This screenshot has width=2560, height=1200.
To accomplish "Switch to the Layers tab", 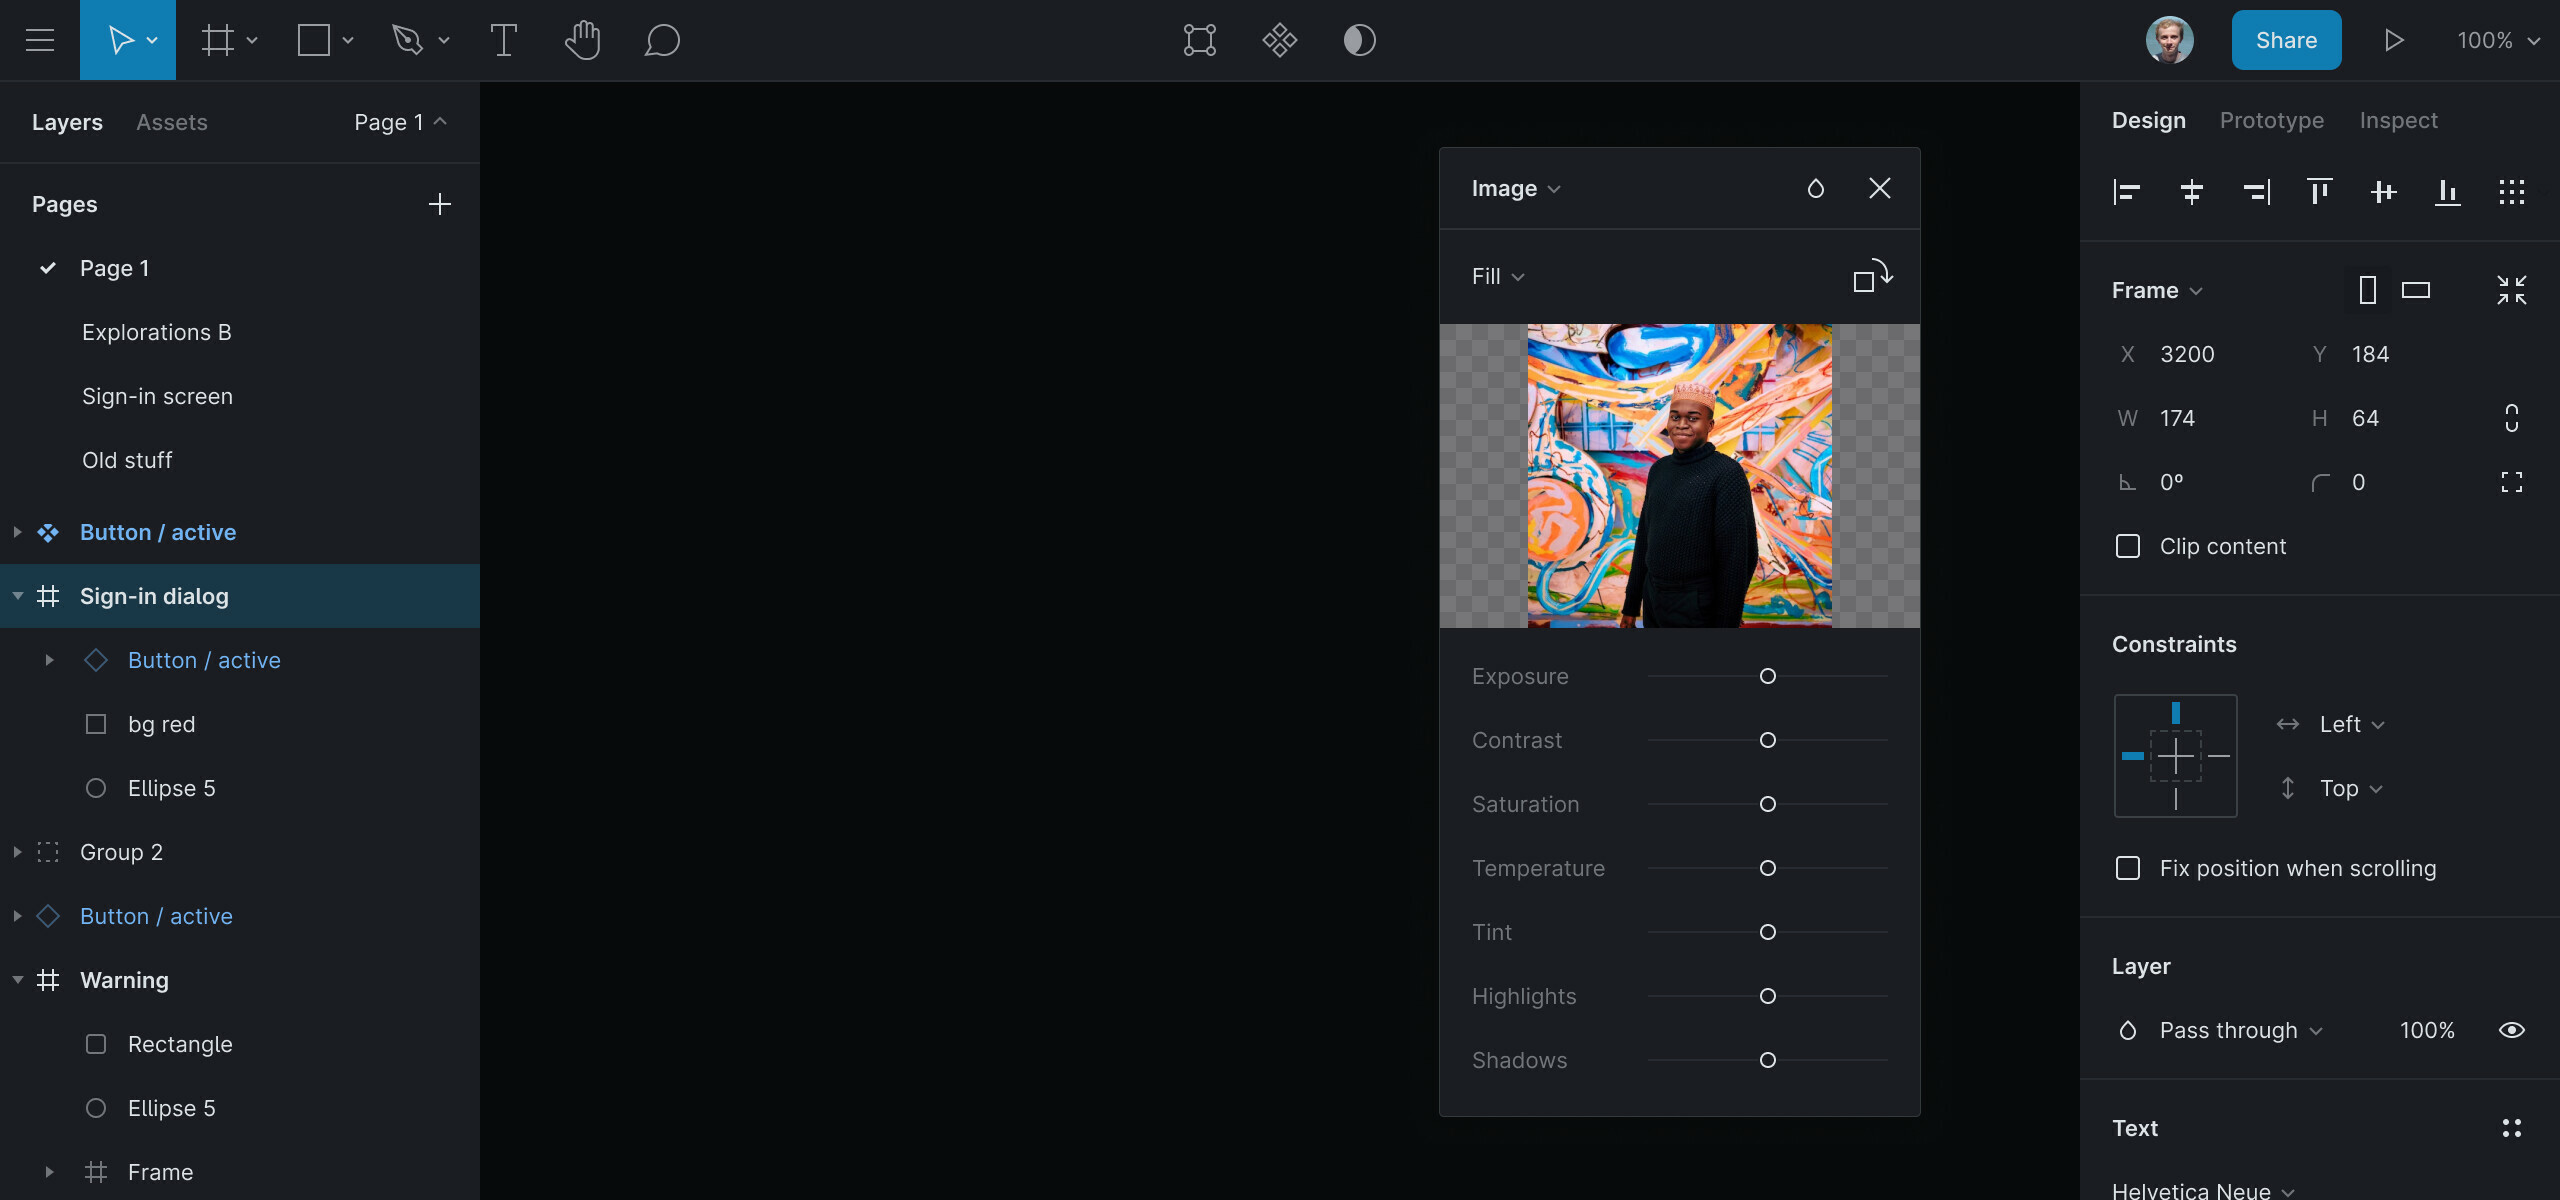I will (67, 122).
